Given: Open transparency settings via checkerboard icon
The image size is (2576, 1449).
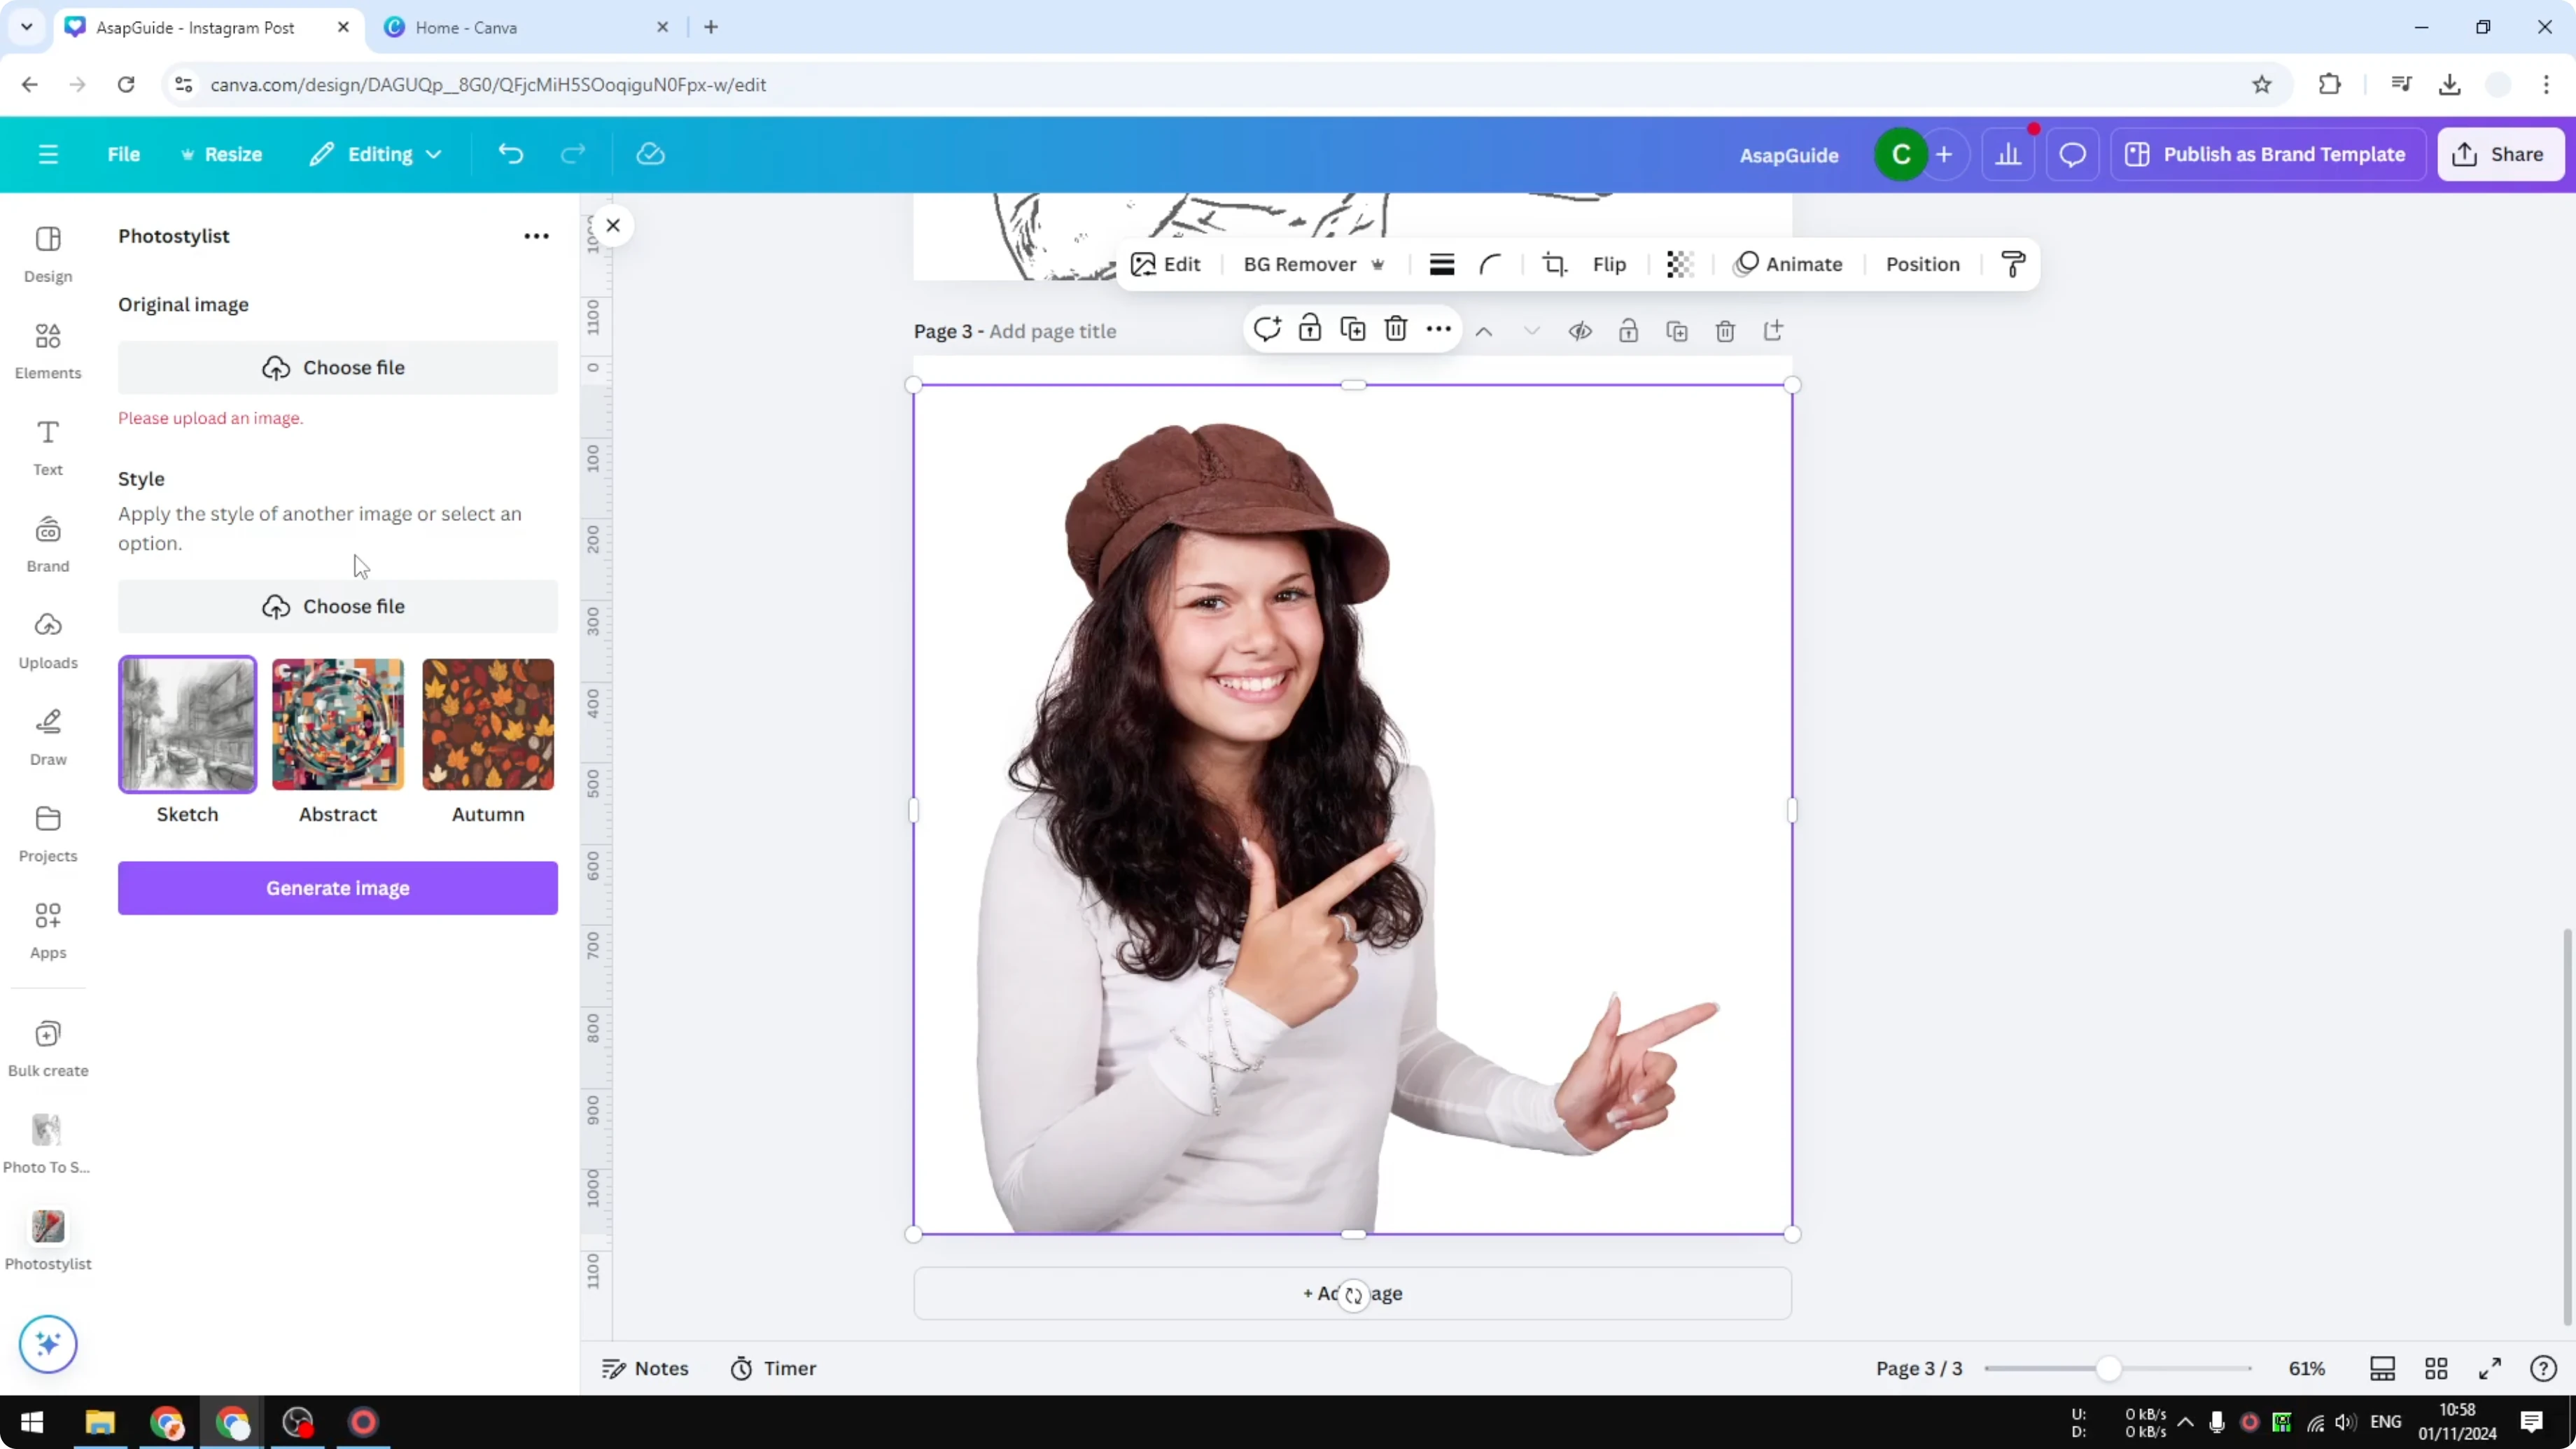Looking at the screenshot, I should click(x=1679, y=264).
